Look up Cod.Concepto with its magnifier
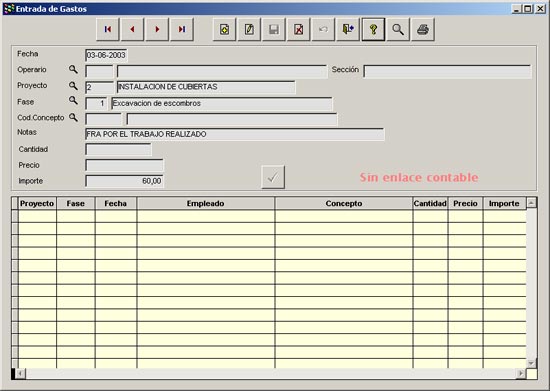 [73, 117]
